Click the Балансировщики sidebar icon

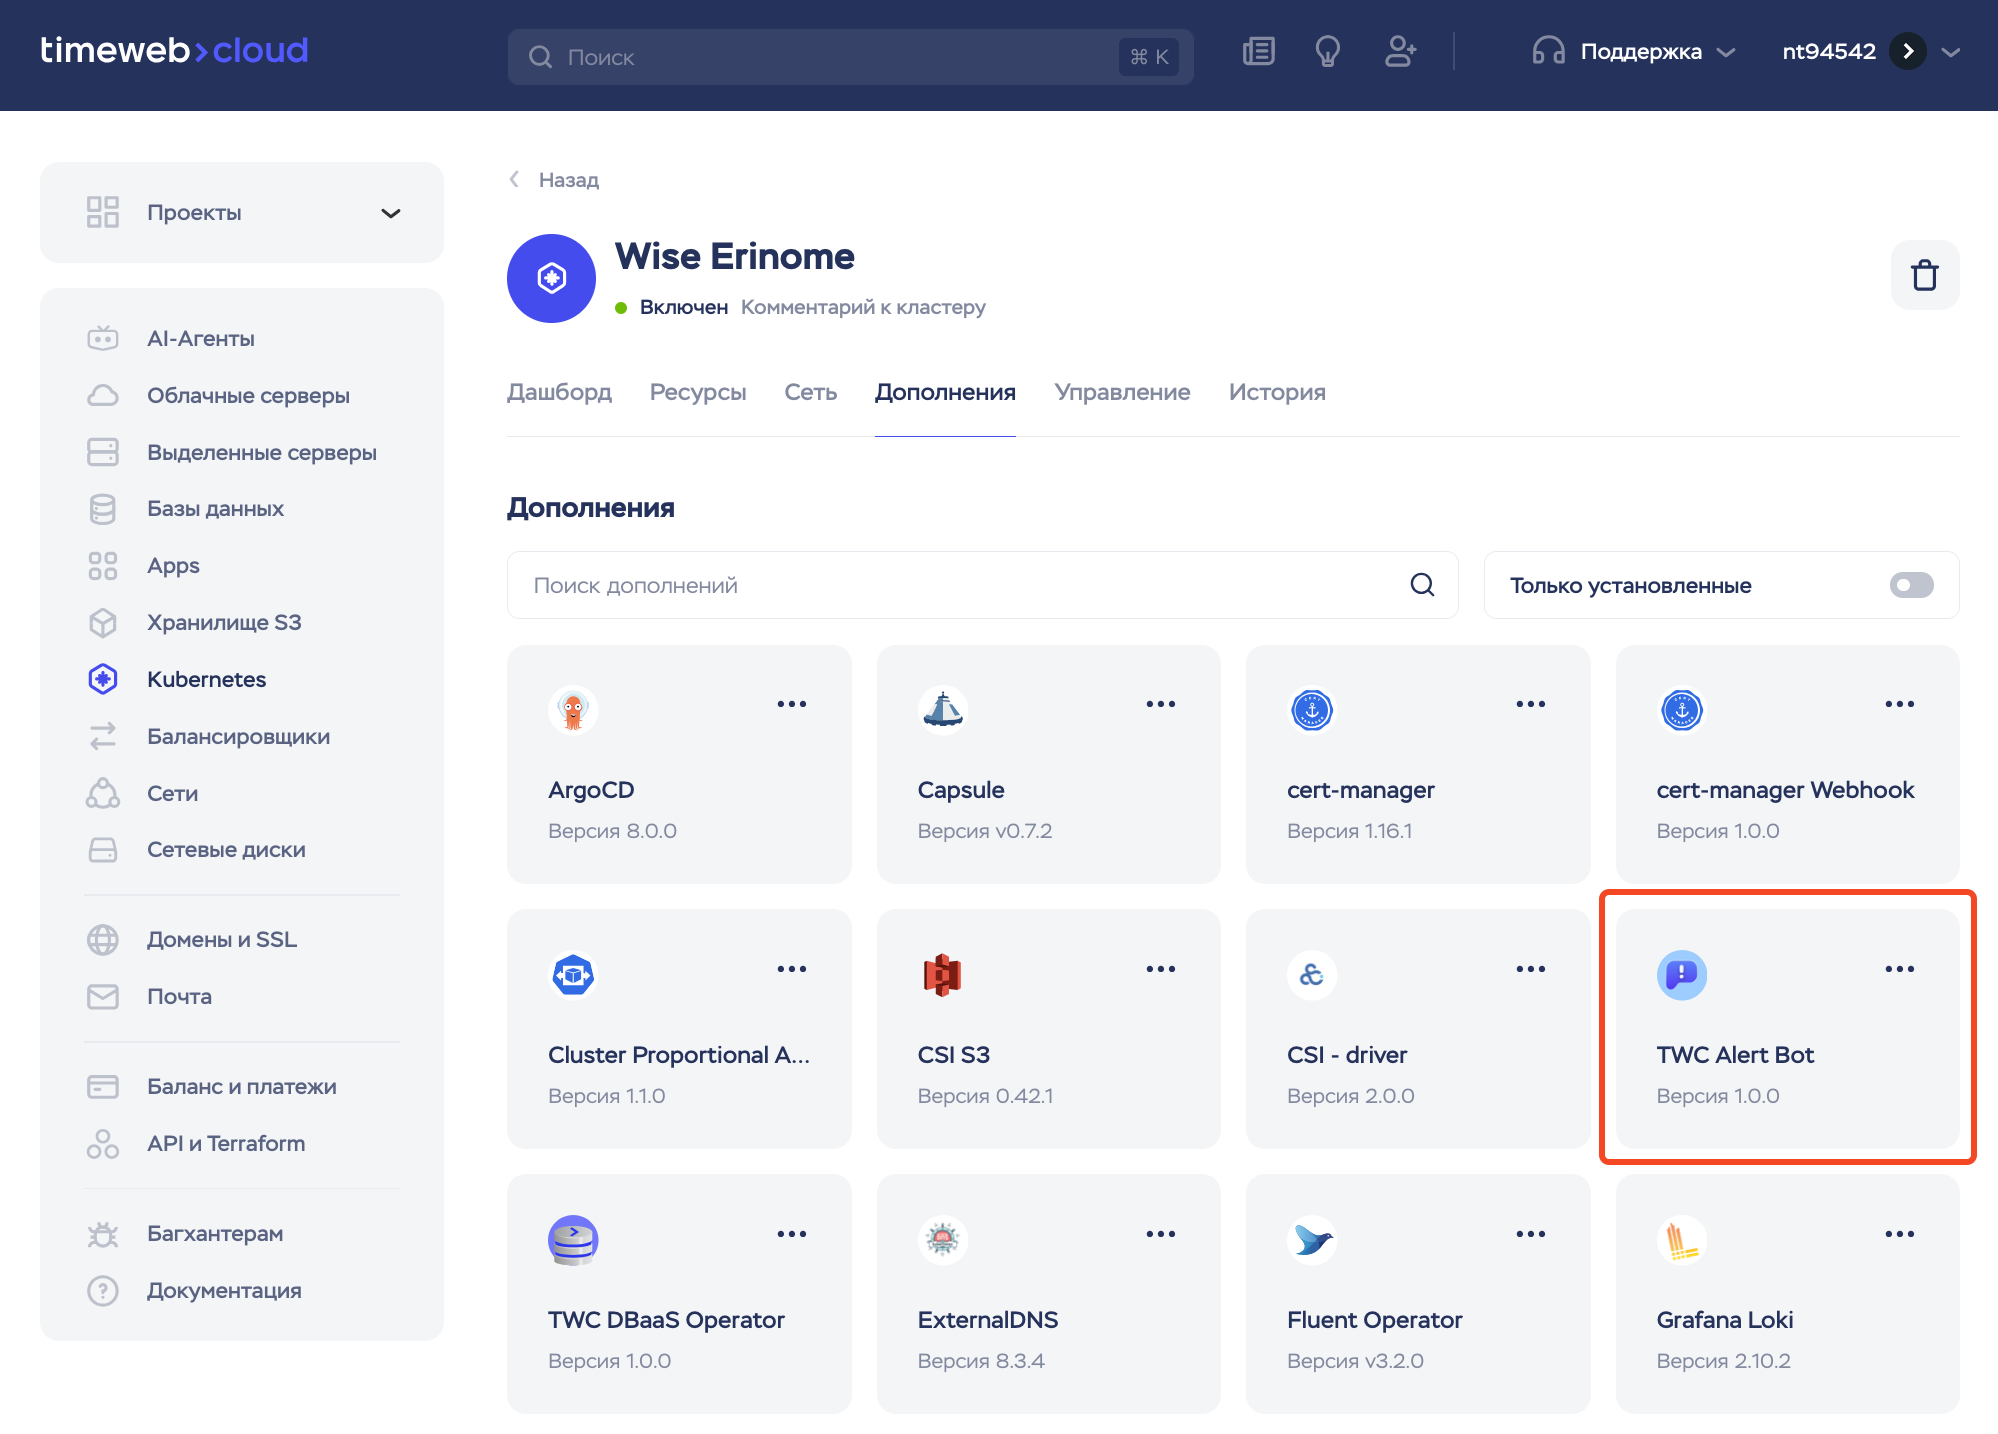click(x=103, y=736)
